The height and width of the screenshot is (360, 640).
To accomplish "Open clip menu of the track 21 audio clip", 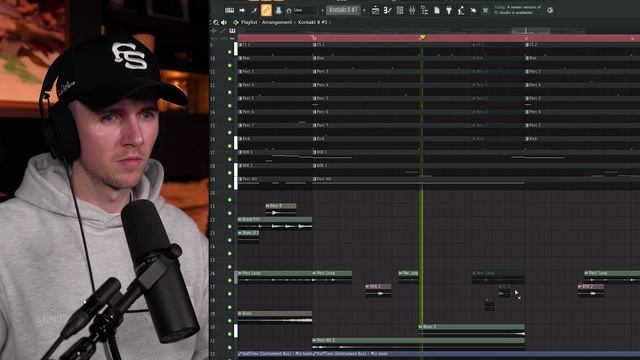I will [x=268, y=206].
